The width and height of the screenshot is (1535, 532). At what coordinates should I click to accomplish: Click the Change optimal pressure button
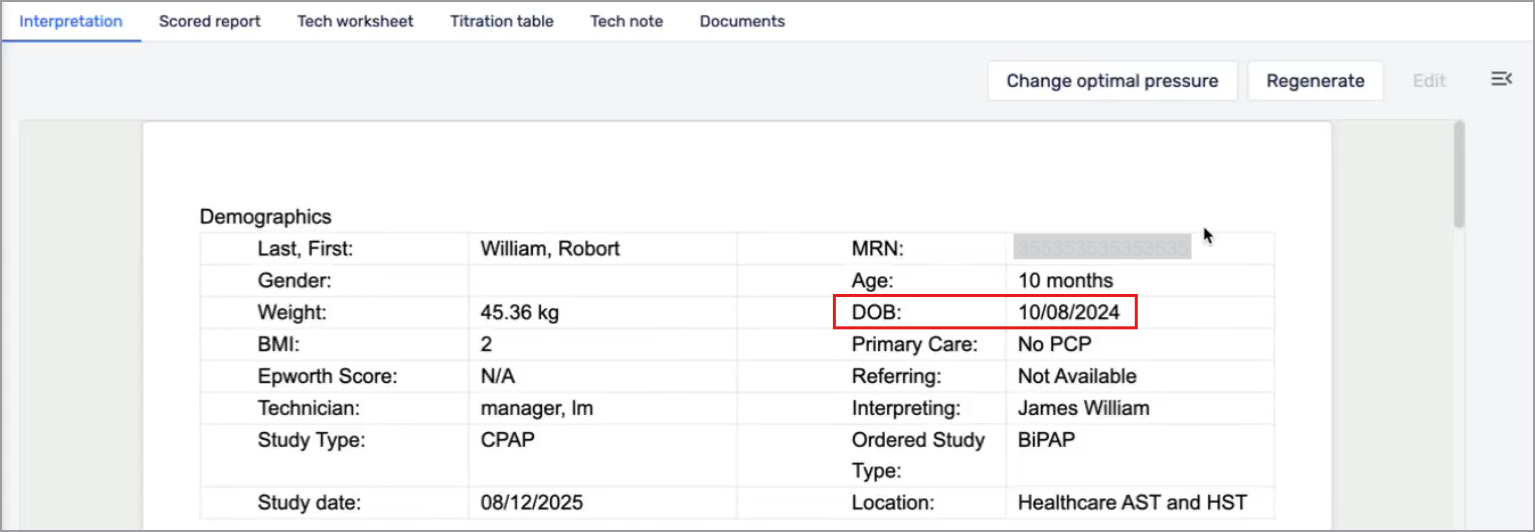[x=1112, y=81]
